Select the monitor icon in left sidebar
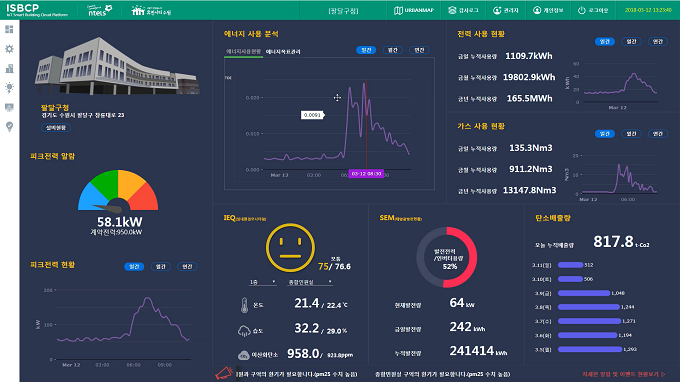680x382 pixels. click(x=9, y=107)
